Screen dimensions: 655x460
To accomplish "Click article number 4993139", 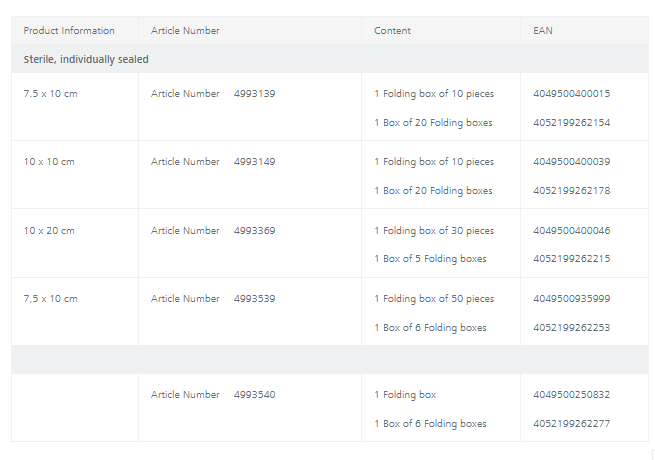I will 254,94.
